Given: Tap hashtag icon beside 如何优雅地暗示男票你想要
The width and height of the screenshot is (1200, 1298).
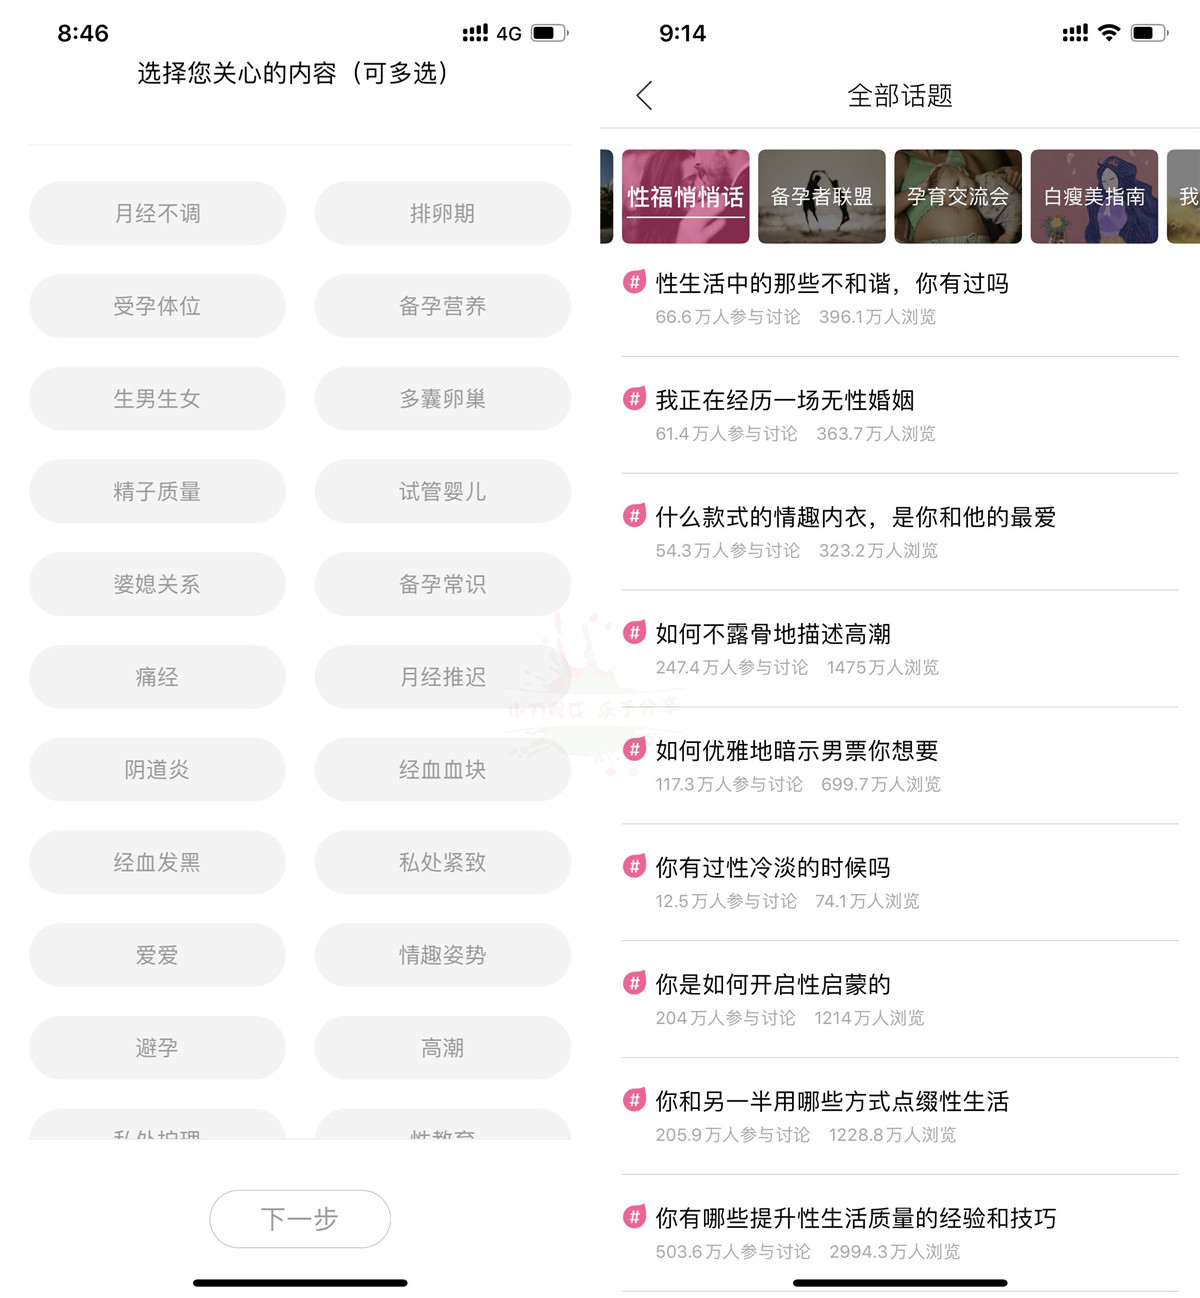Looking at the screenshot, I should click(x=634, y=749).
